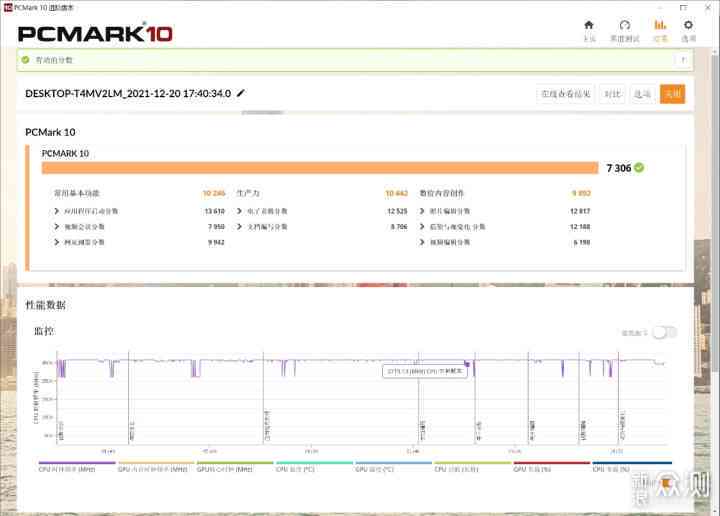Collapse the valid score banner with the arrow button
The height and width of the screenshot is (516, 720).
click(683, 60)
